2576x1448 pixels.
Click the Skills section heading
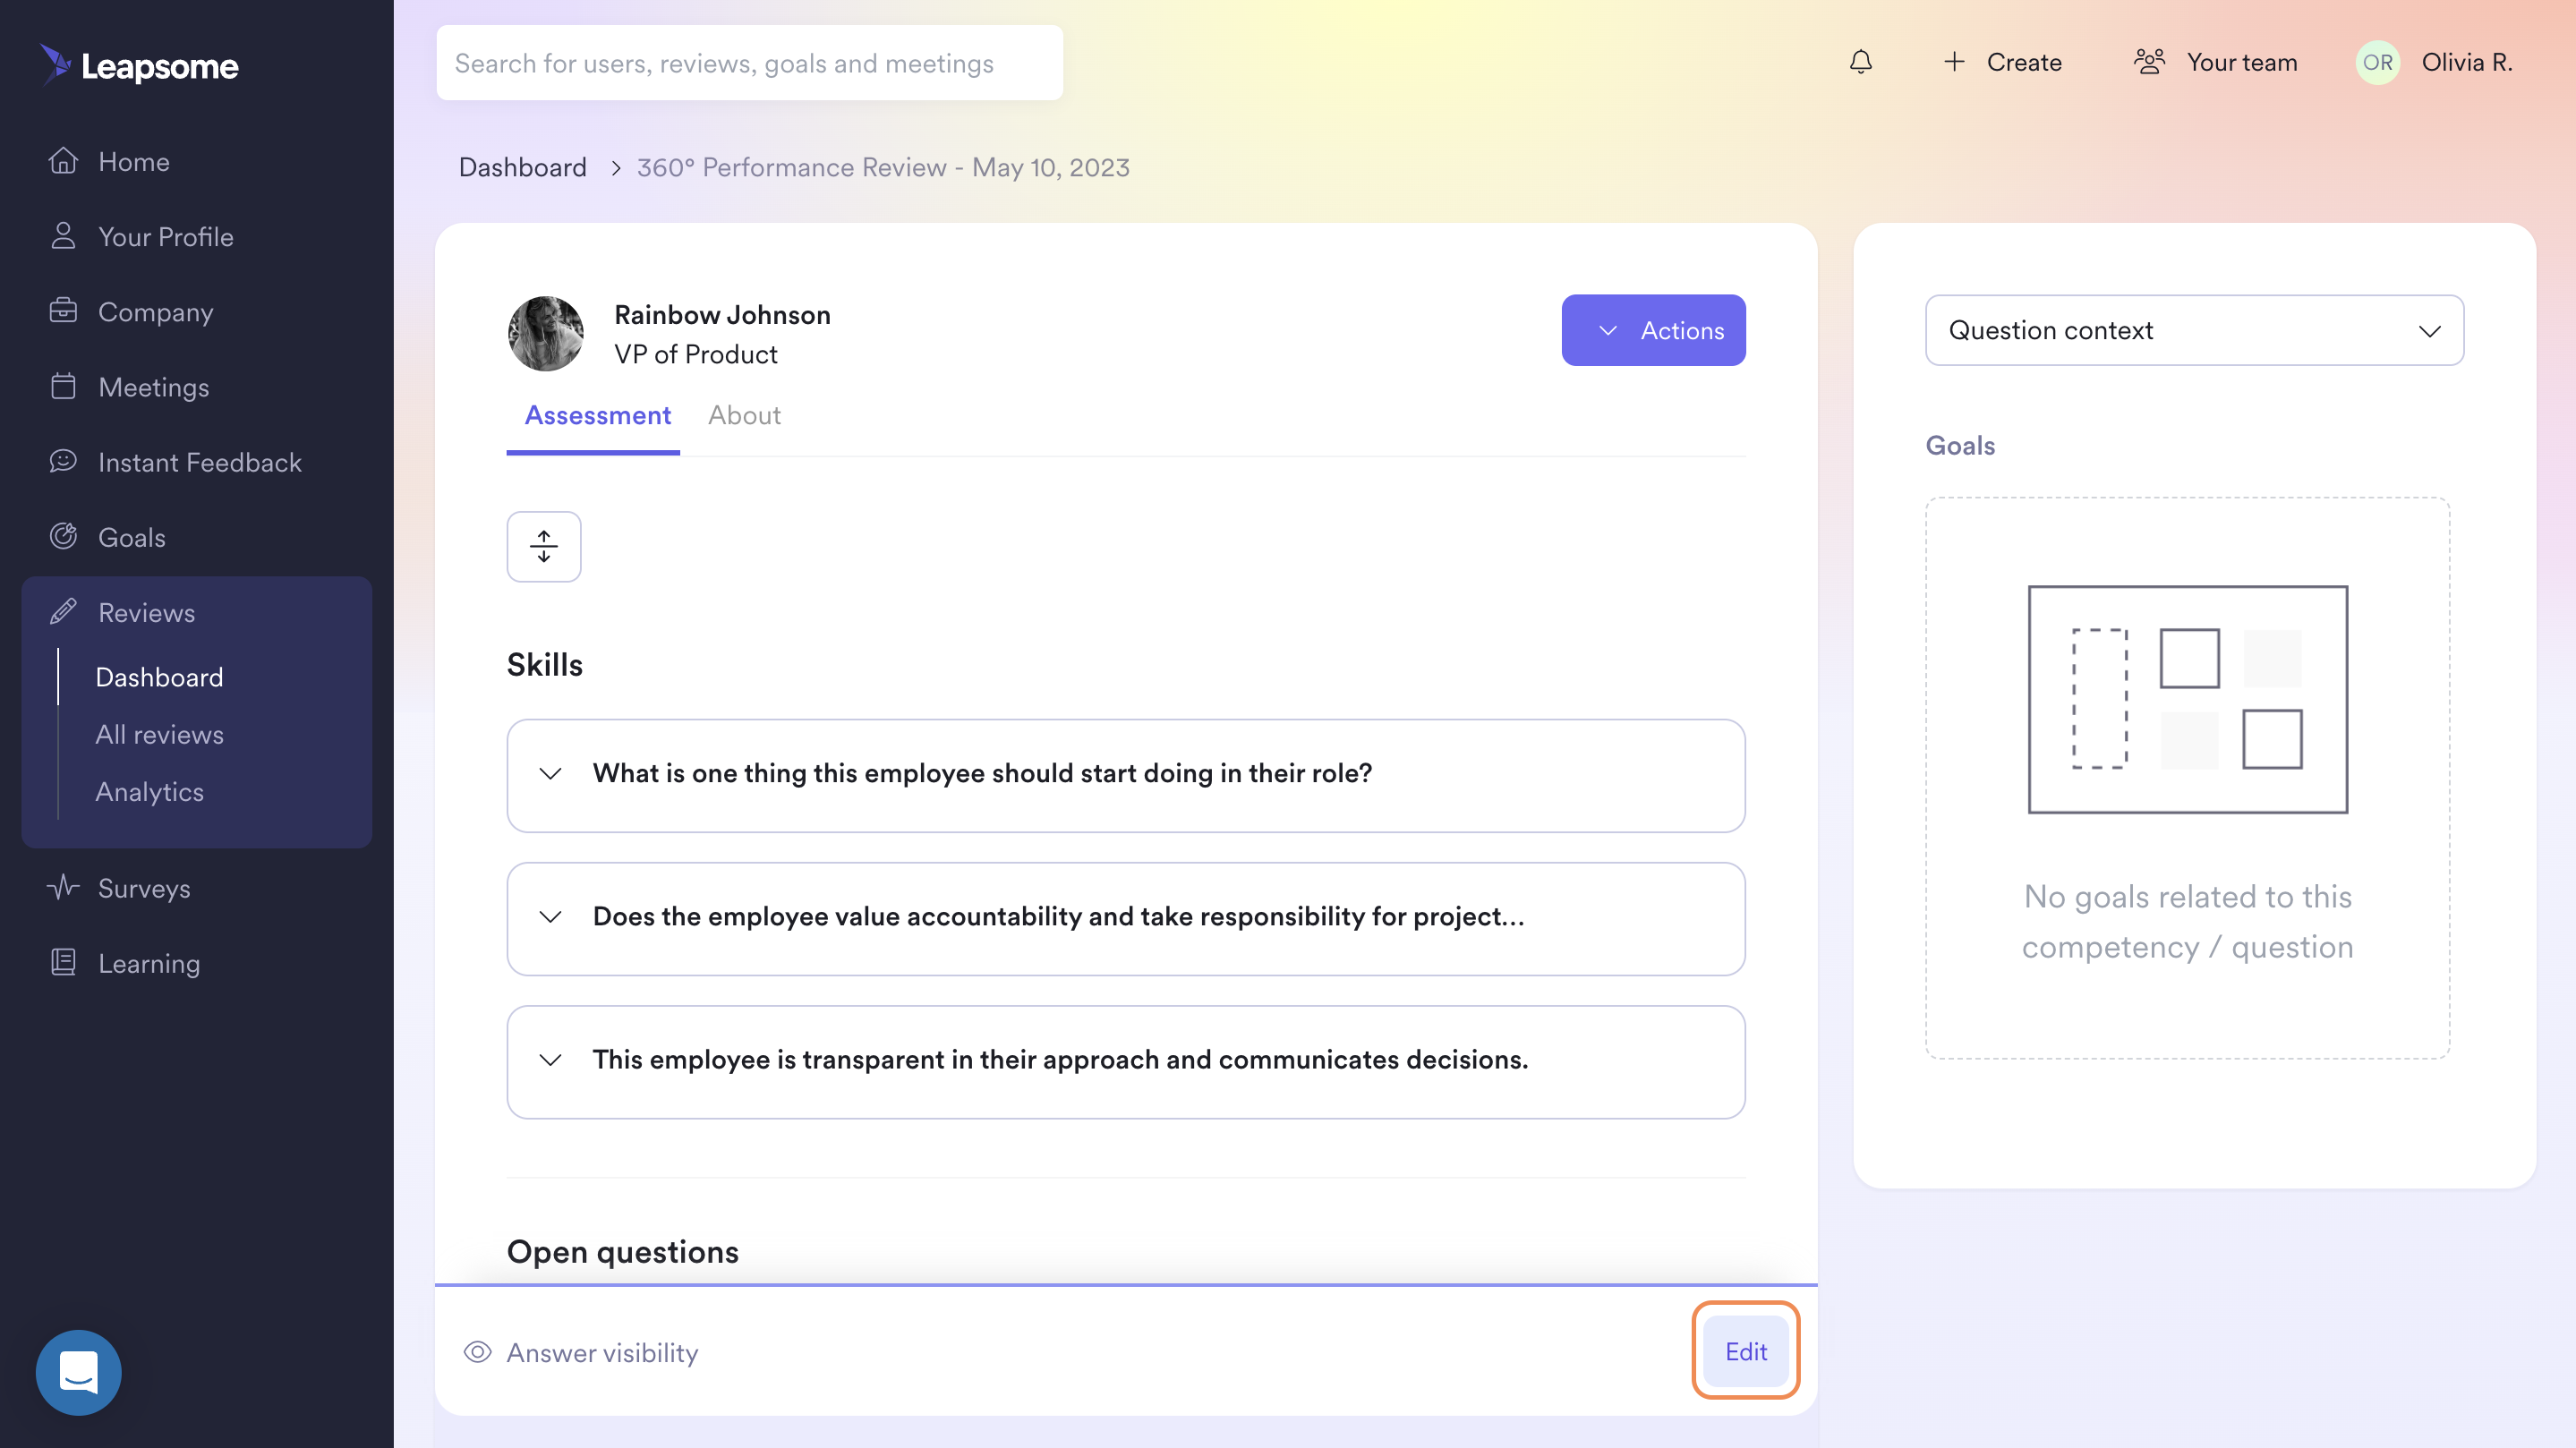click(x=544, y=664)
